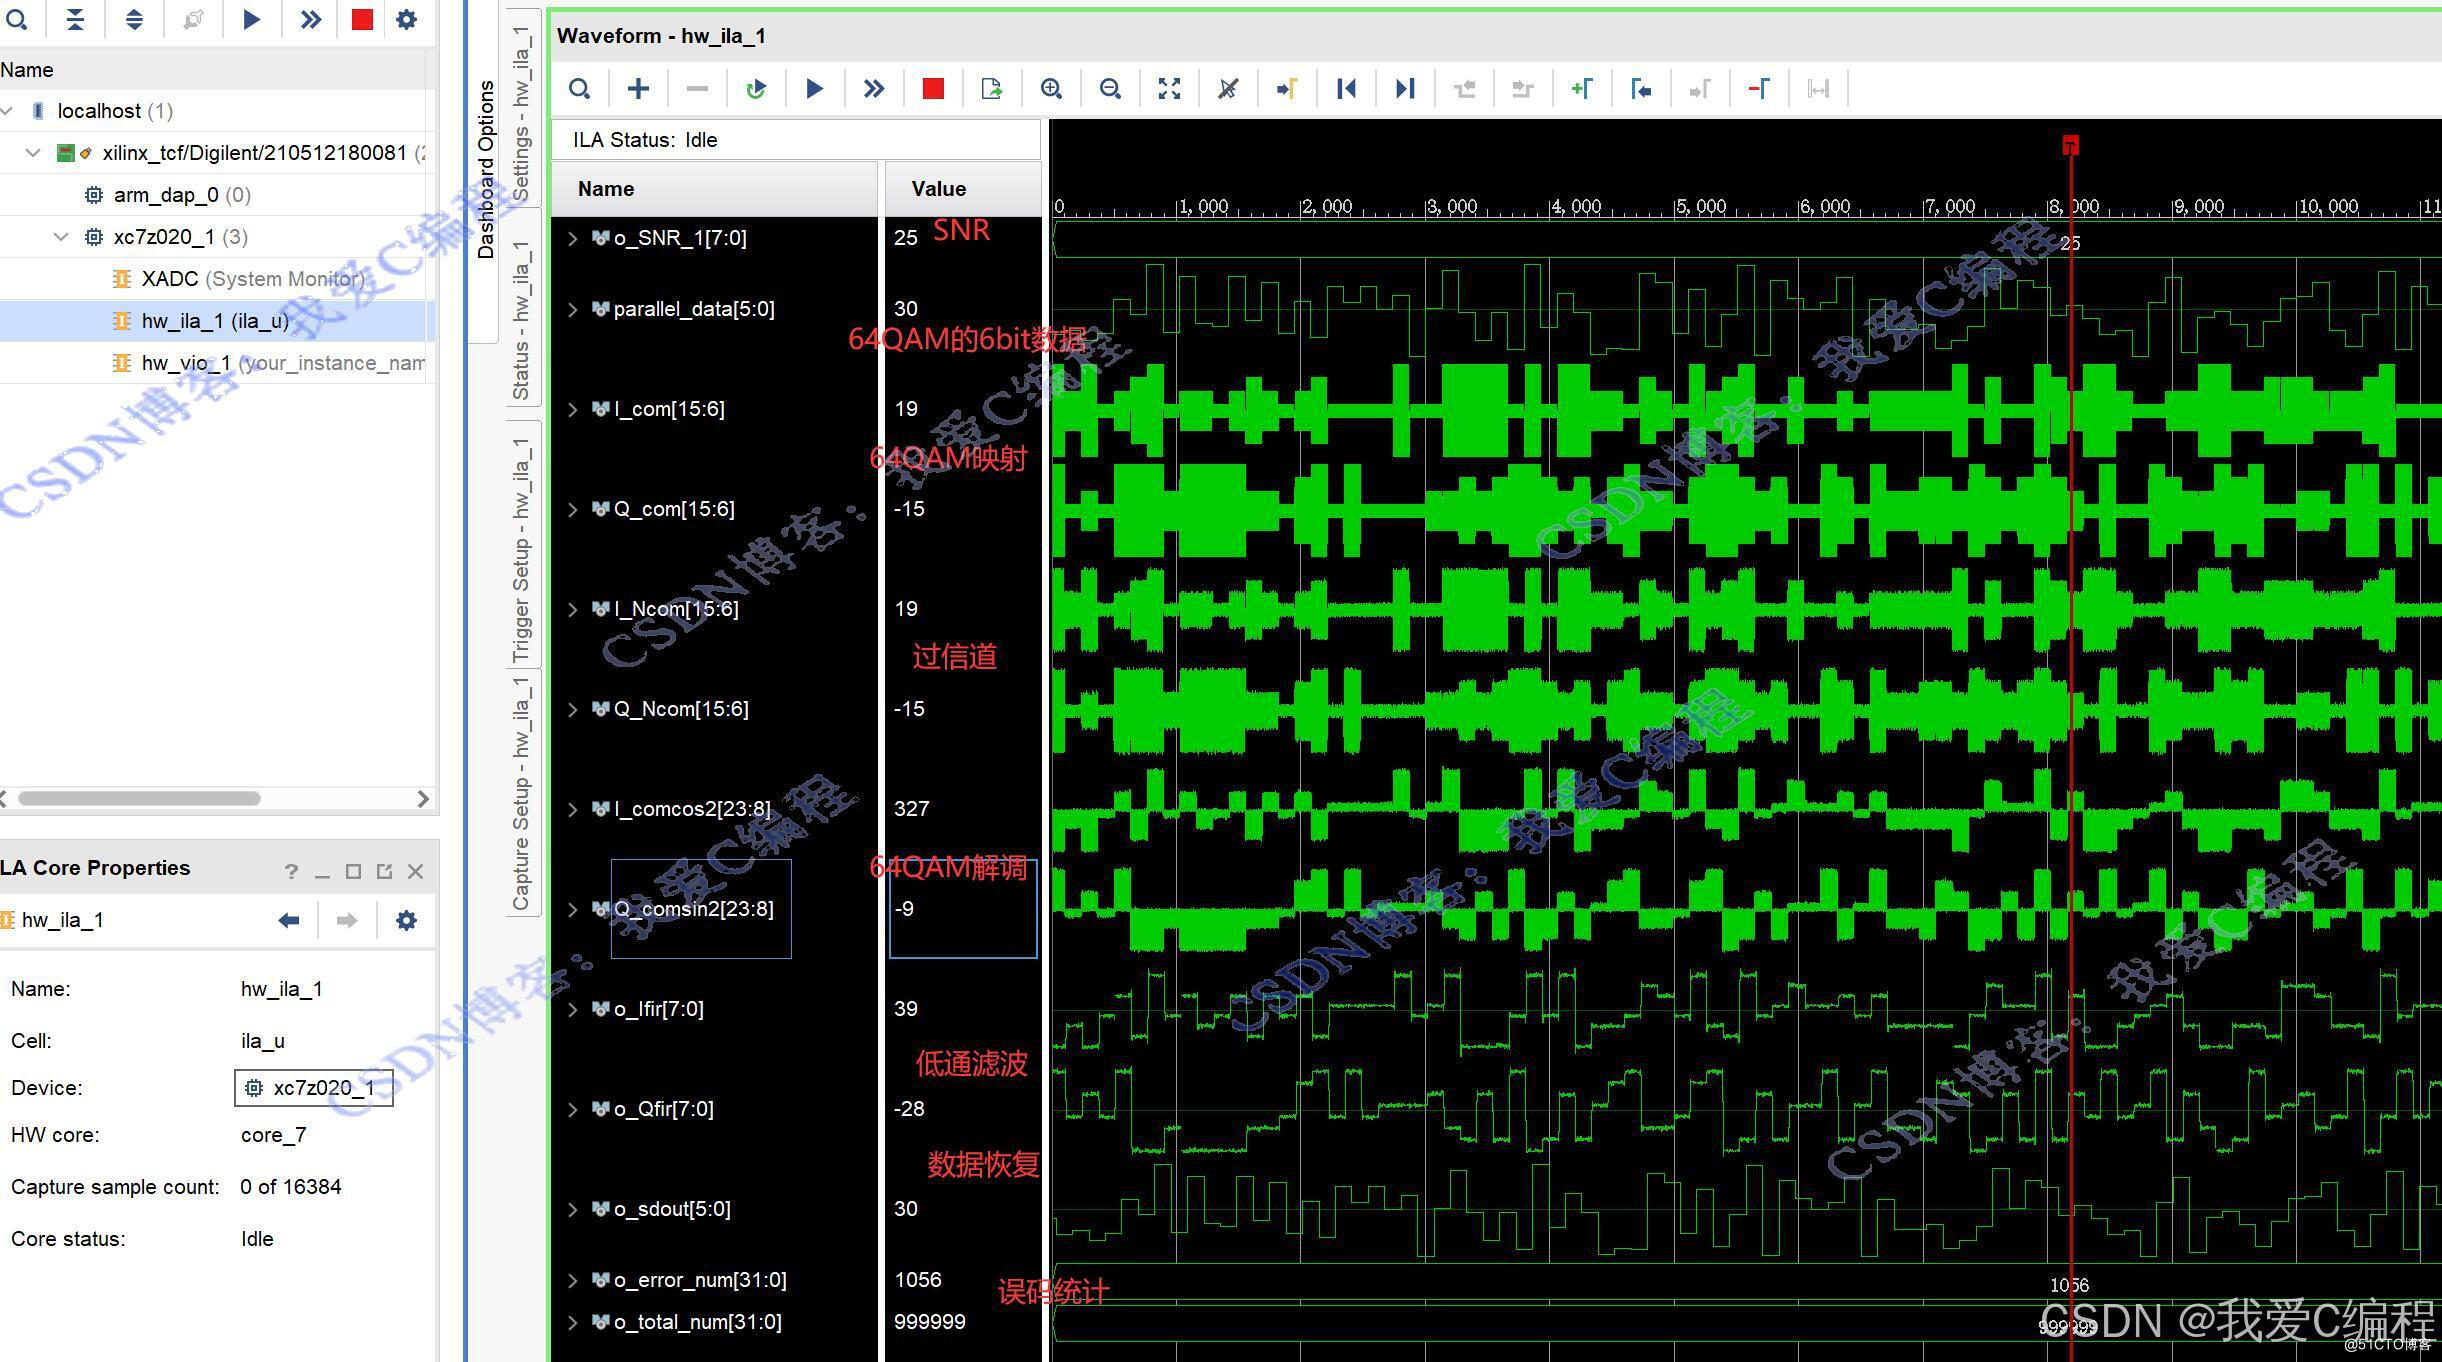
Task: Click the Zoom Out magnifier icon
Action: pyautogui.click(x=1109, y=89)
